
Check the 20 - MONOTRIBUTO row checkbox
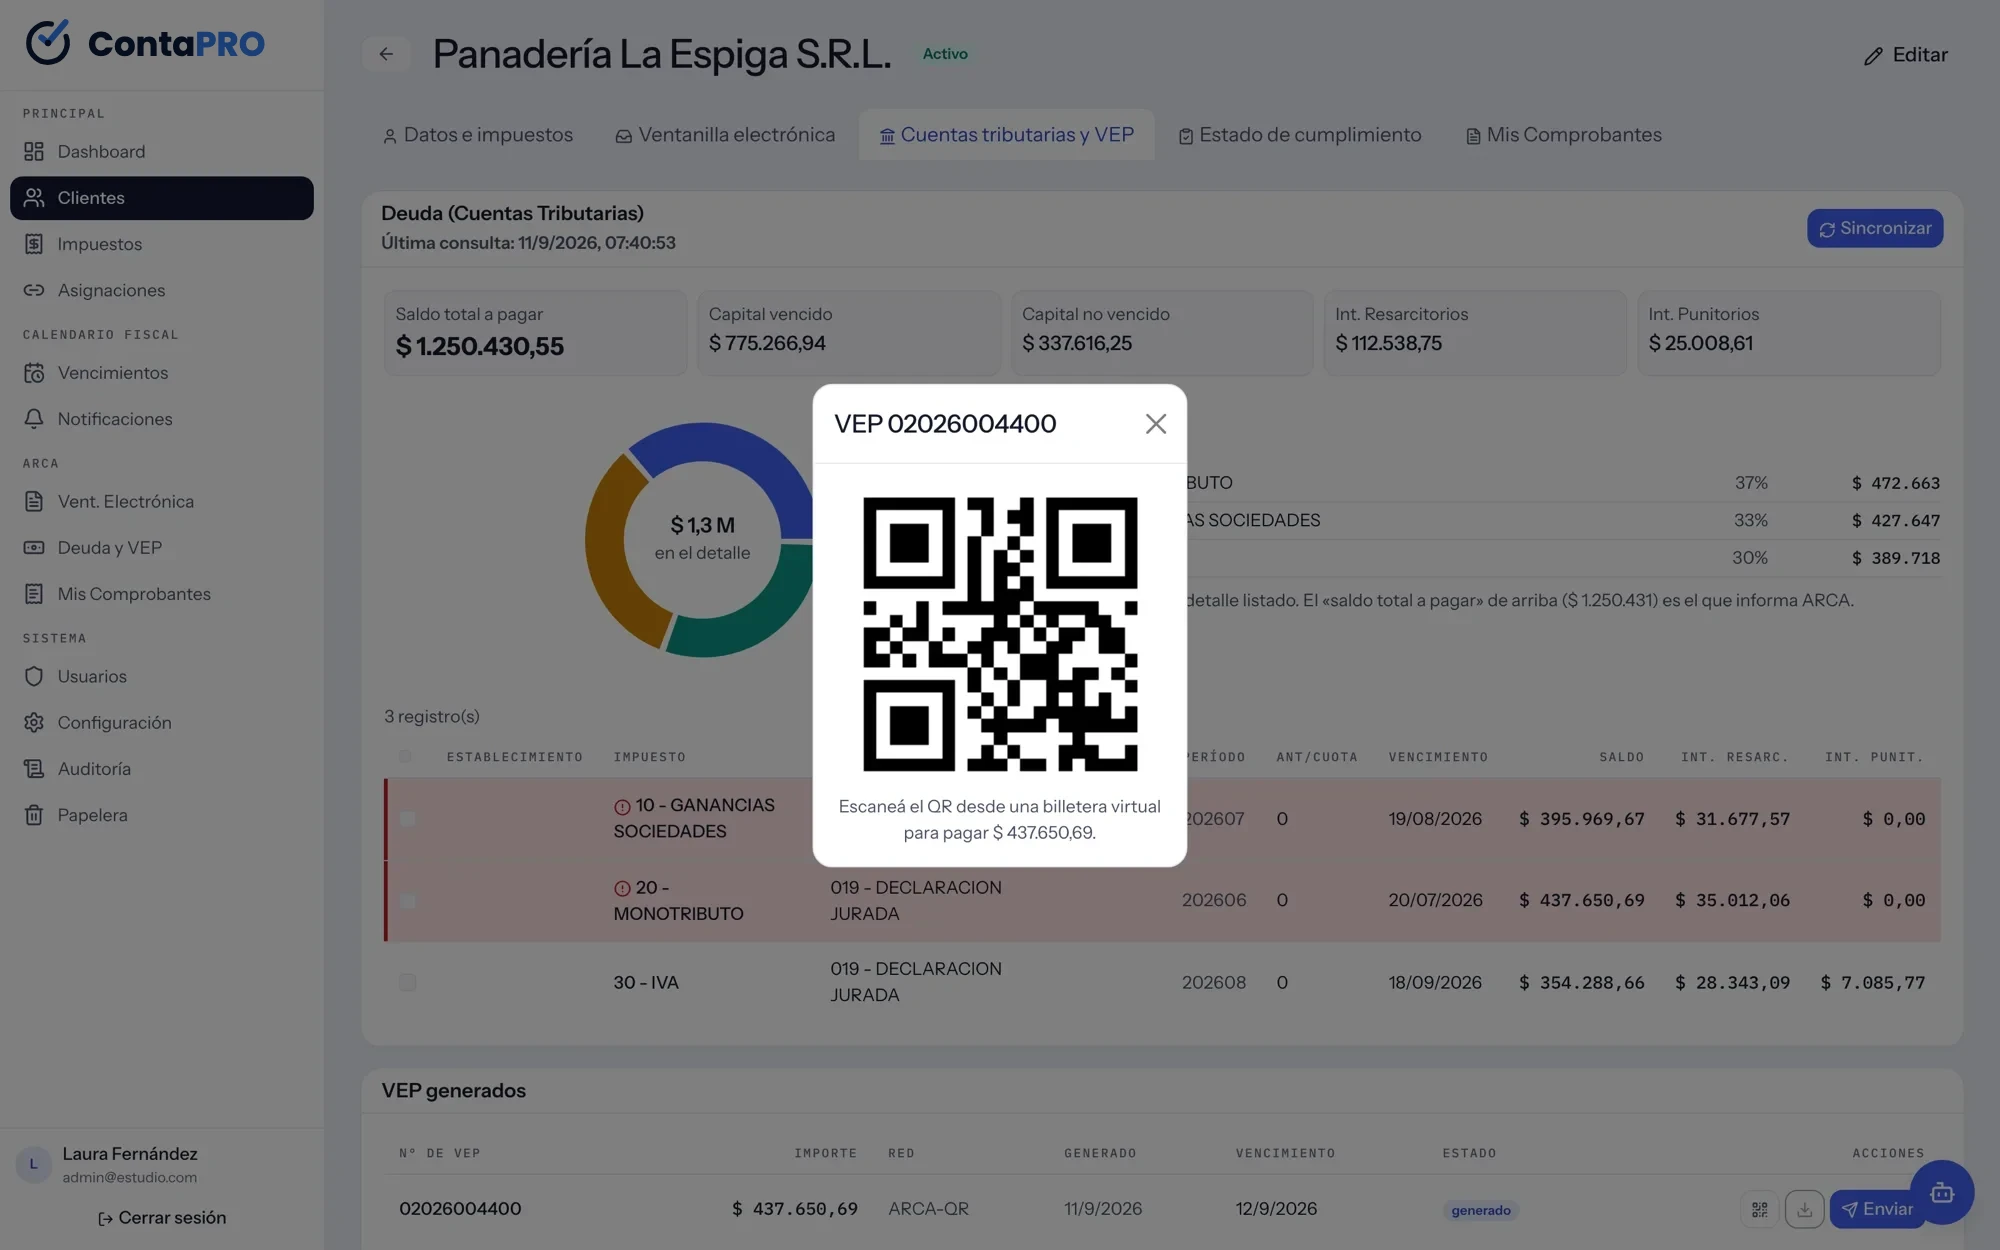tap(407, 901)
